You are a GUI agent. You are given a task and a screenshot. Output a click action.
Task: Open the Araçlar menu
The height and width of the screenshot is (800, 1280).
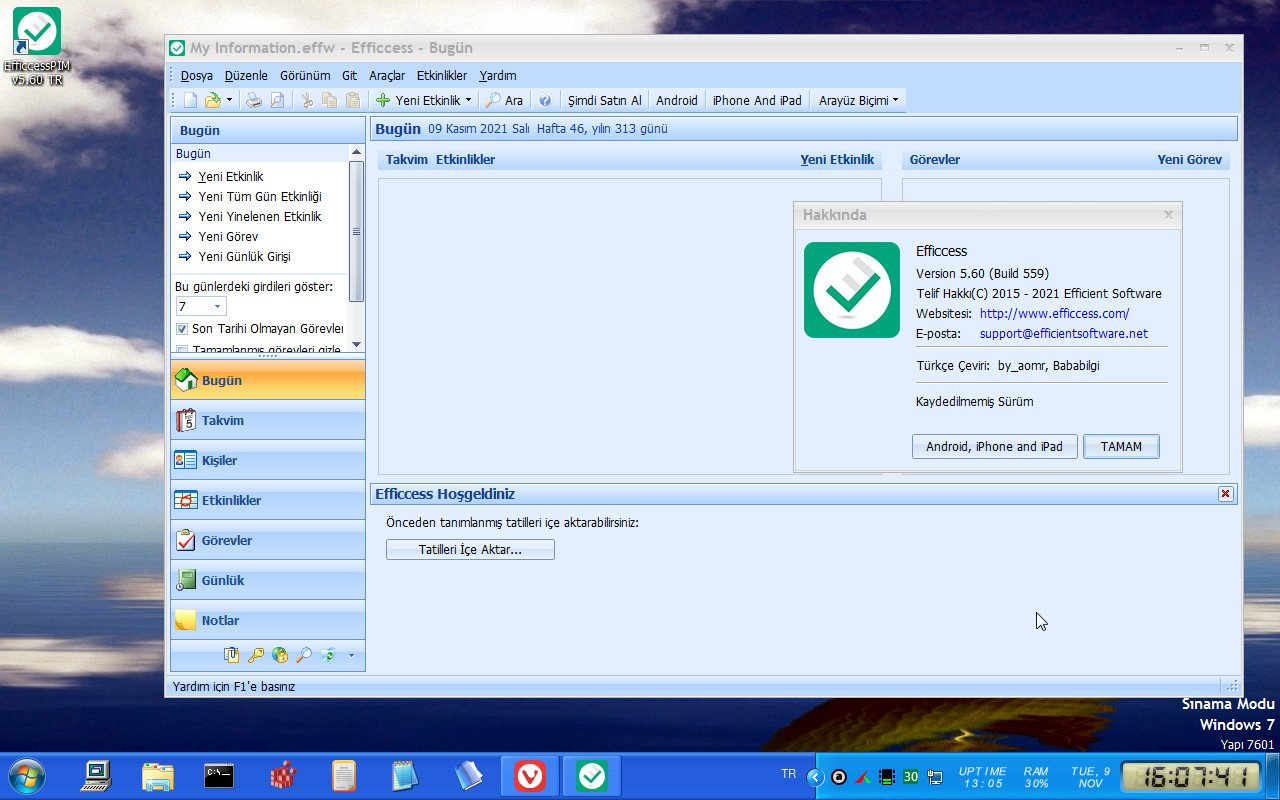tap(387, 76)
